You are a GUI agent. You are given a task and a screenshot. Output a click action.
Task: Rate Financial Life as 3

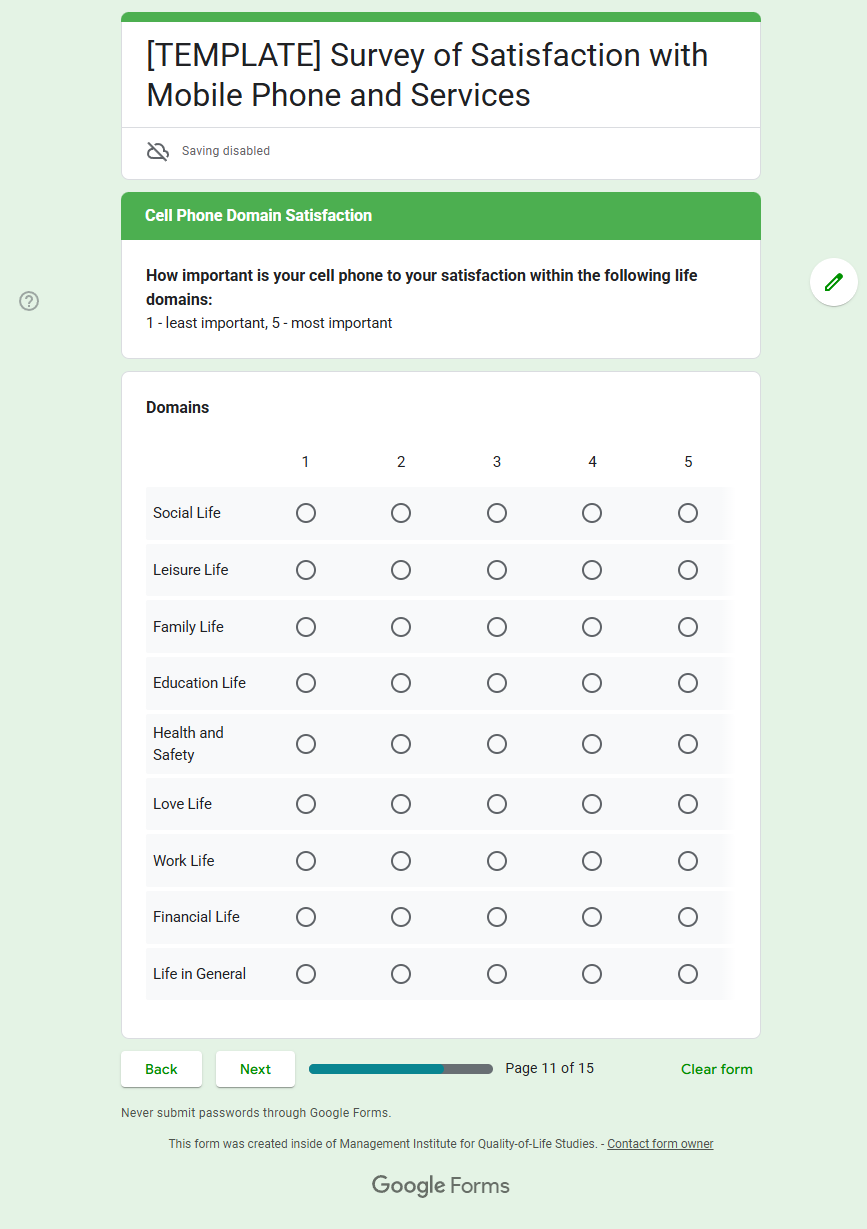click(x=497, y=917)
